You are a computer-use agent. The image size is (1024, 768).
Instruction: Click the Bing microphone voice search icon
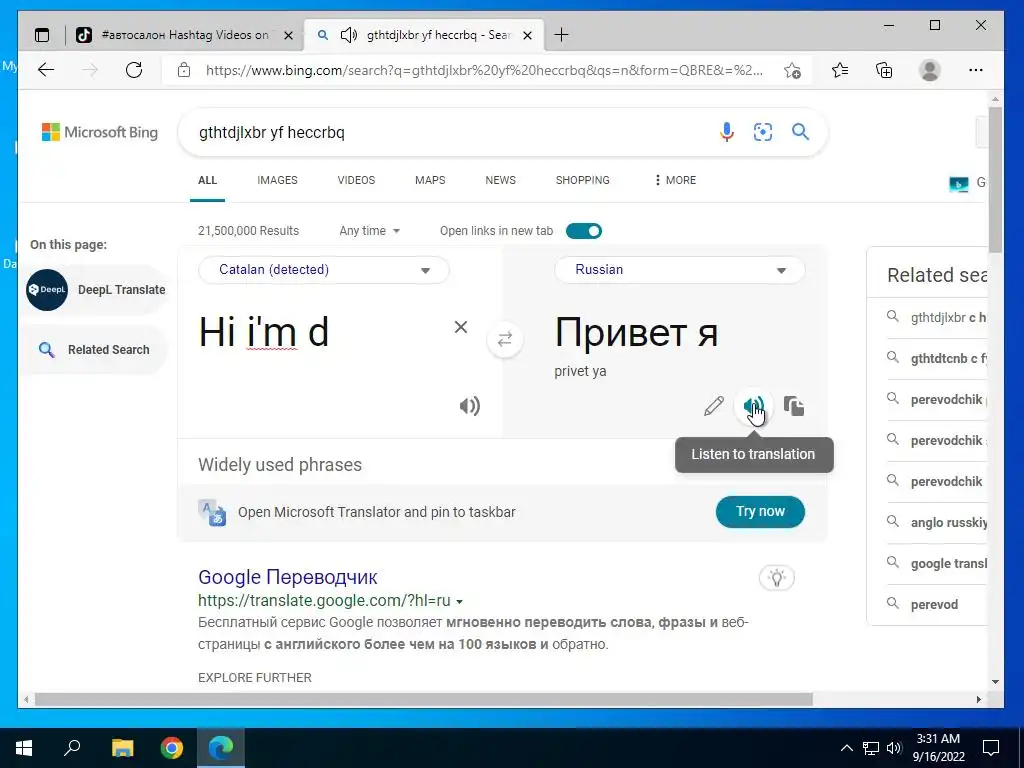coord(726,132)
